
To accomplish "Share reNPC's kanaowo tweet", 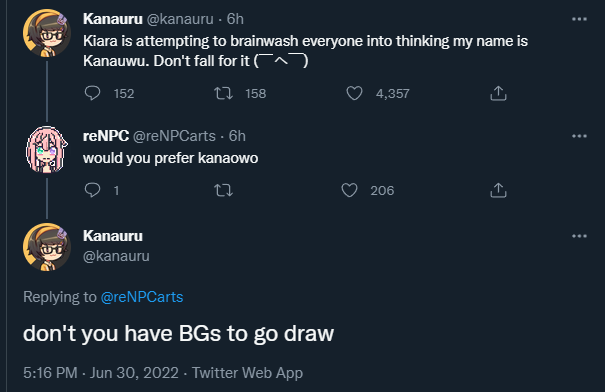I will tap(498, 190).
